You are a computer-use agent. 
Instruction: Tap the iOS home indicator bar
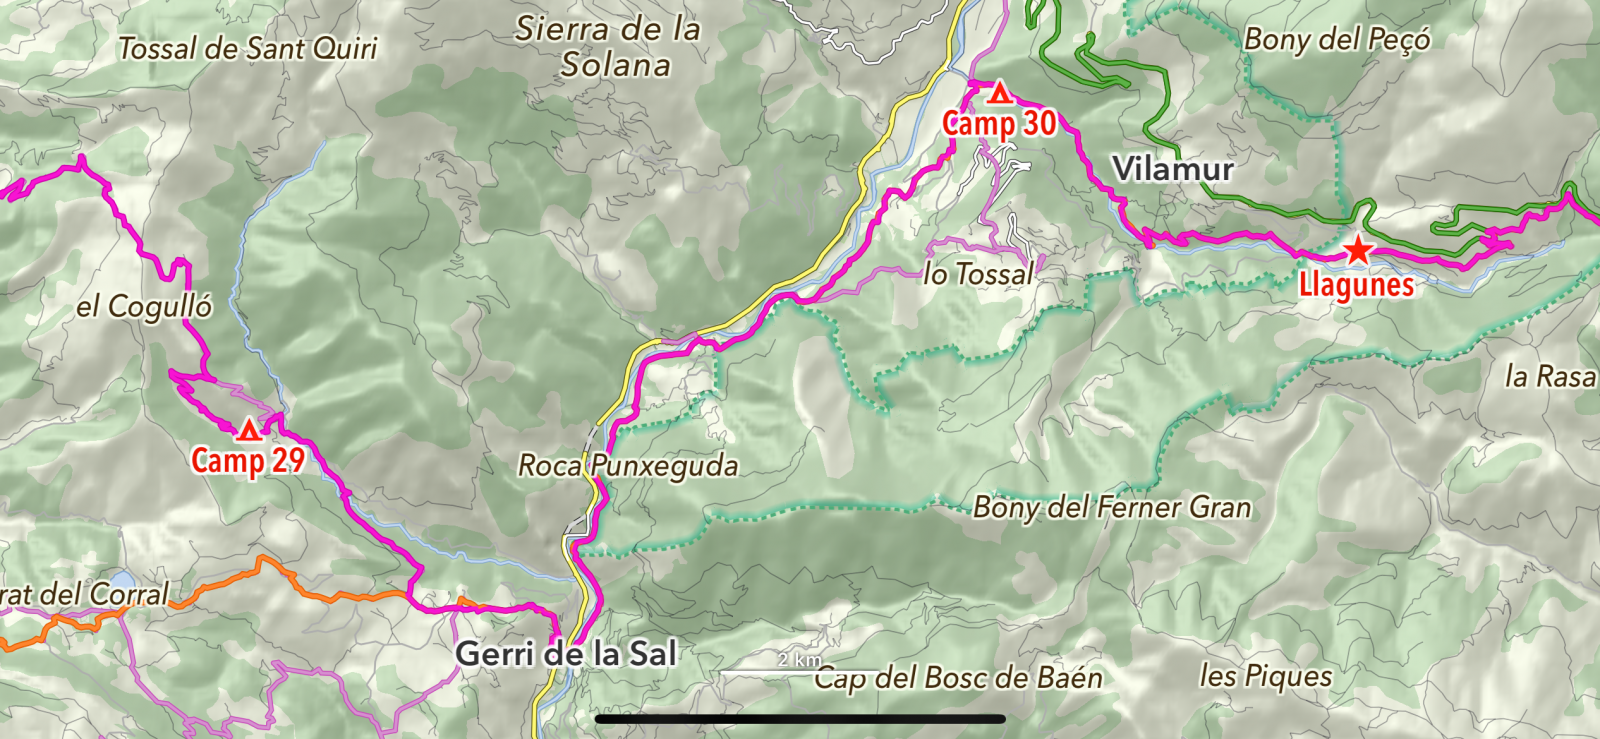800,718
